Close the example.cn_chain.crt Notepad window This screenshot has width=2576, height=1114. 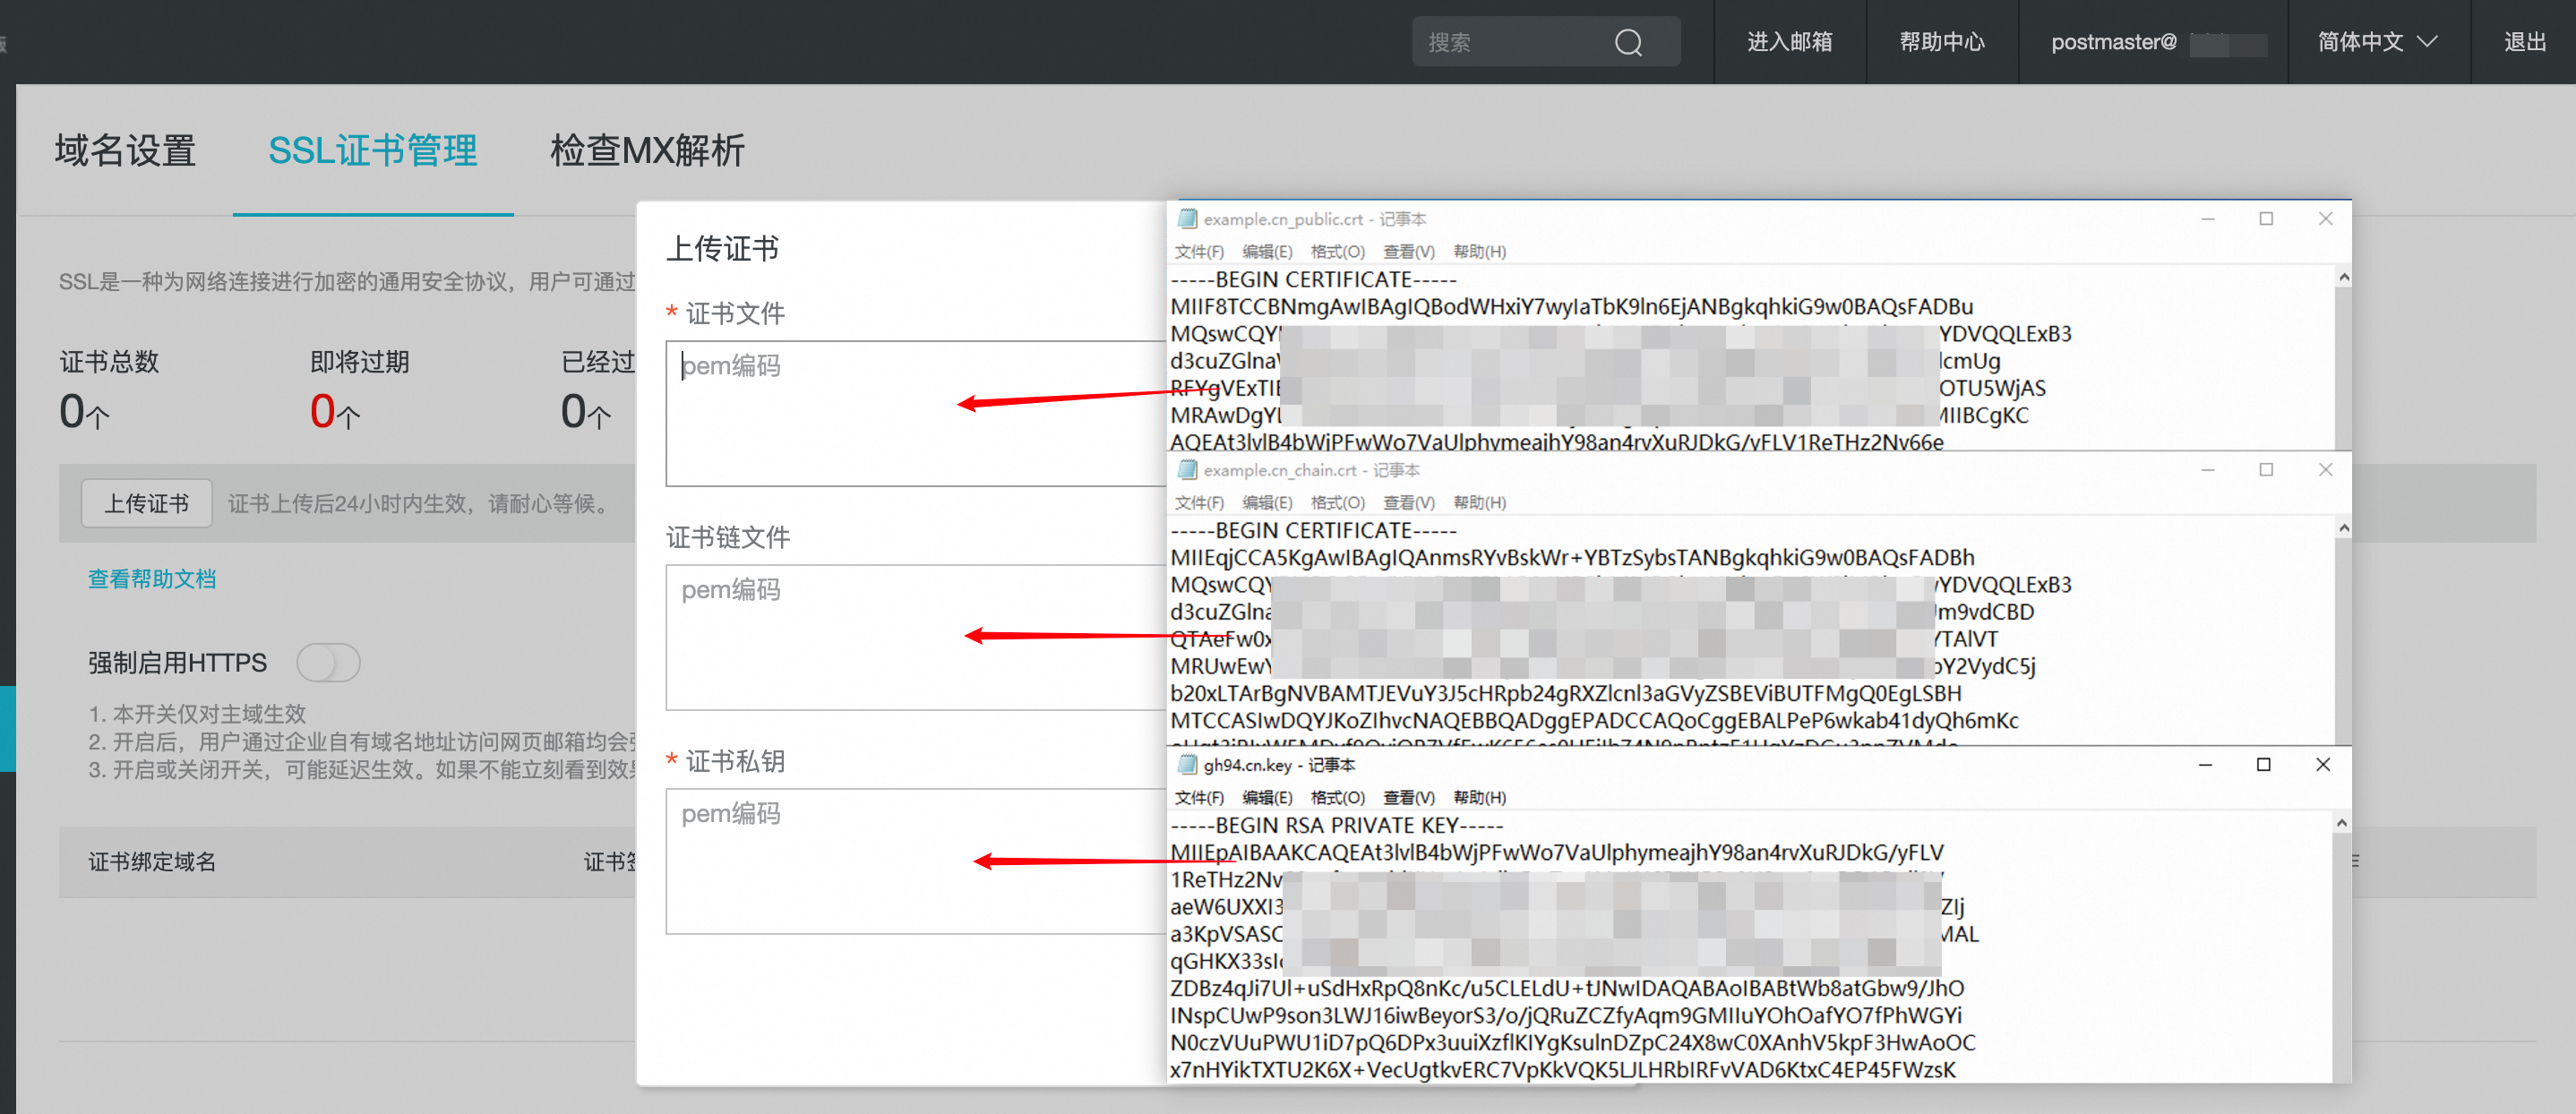2324,470
